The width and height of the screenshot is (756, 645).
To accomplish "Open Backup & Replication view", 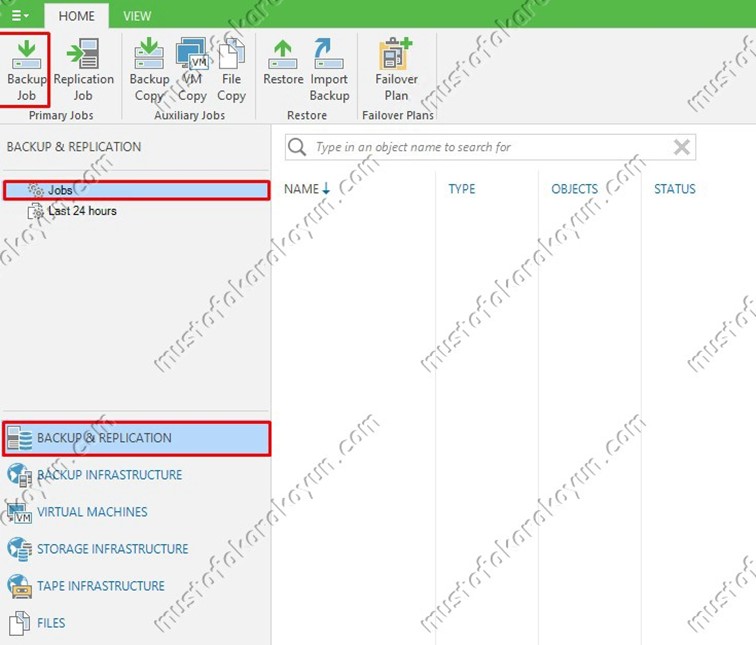I will (136, 438).
